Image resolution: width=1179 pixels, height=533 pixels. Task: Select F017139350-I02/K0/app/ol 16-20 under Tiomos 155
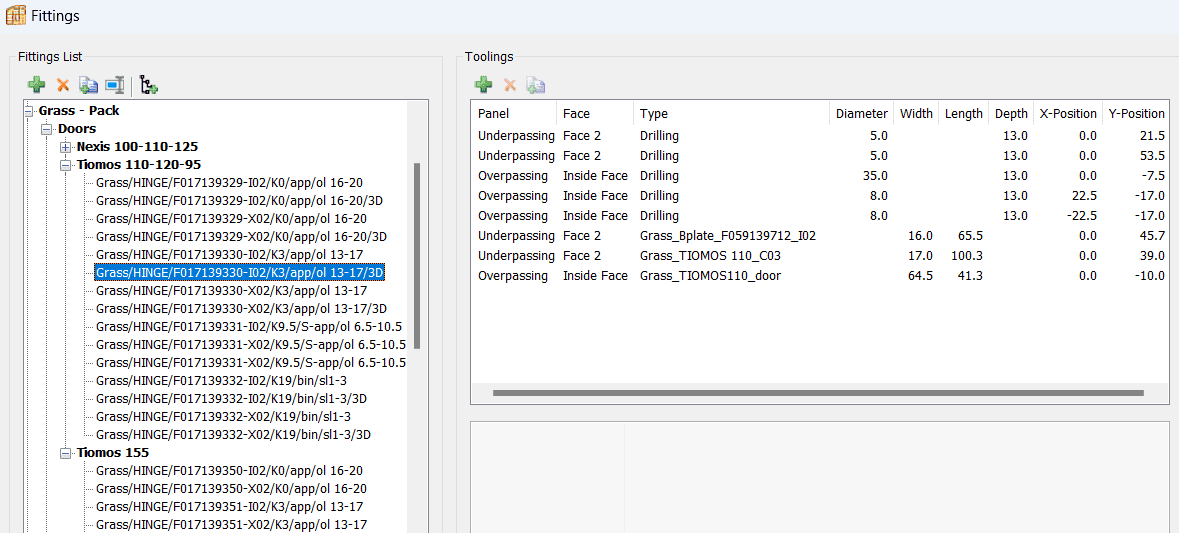229,471
